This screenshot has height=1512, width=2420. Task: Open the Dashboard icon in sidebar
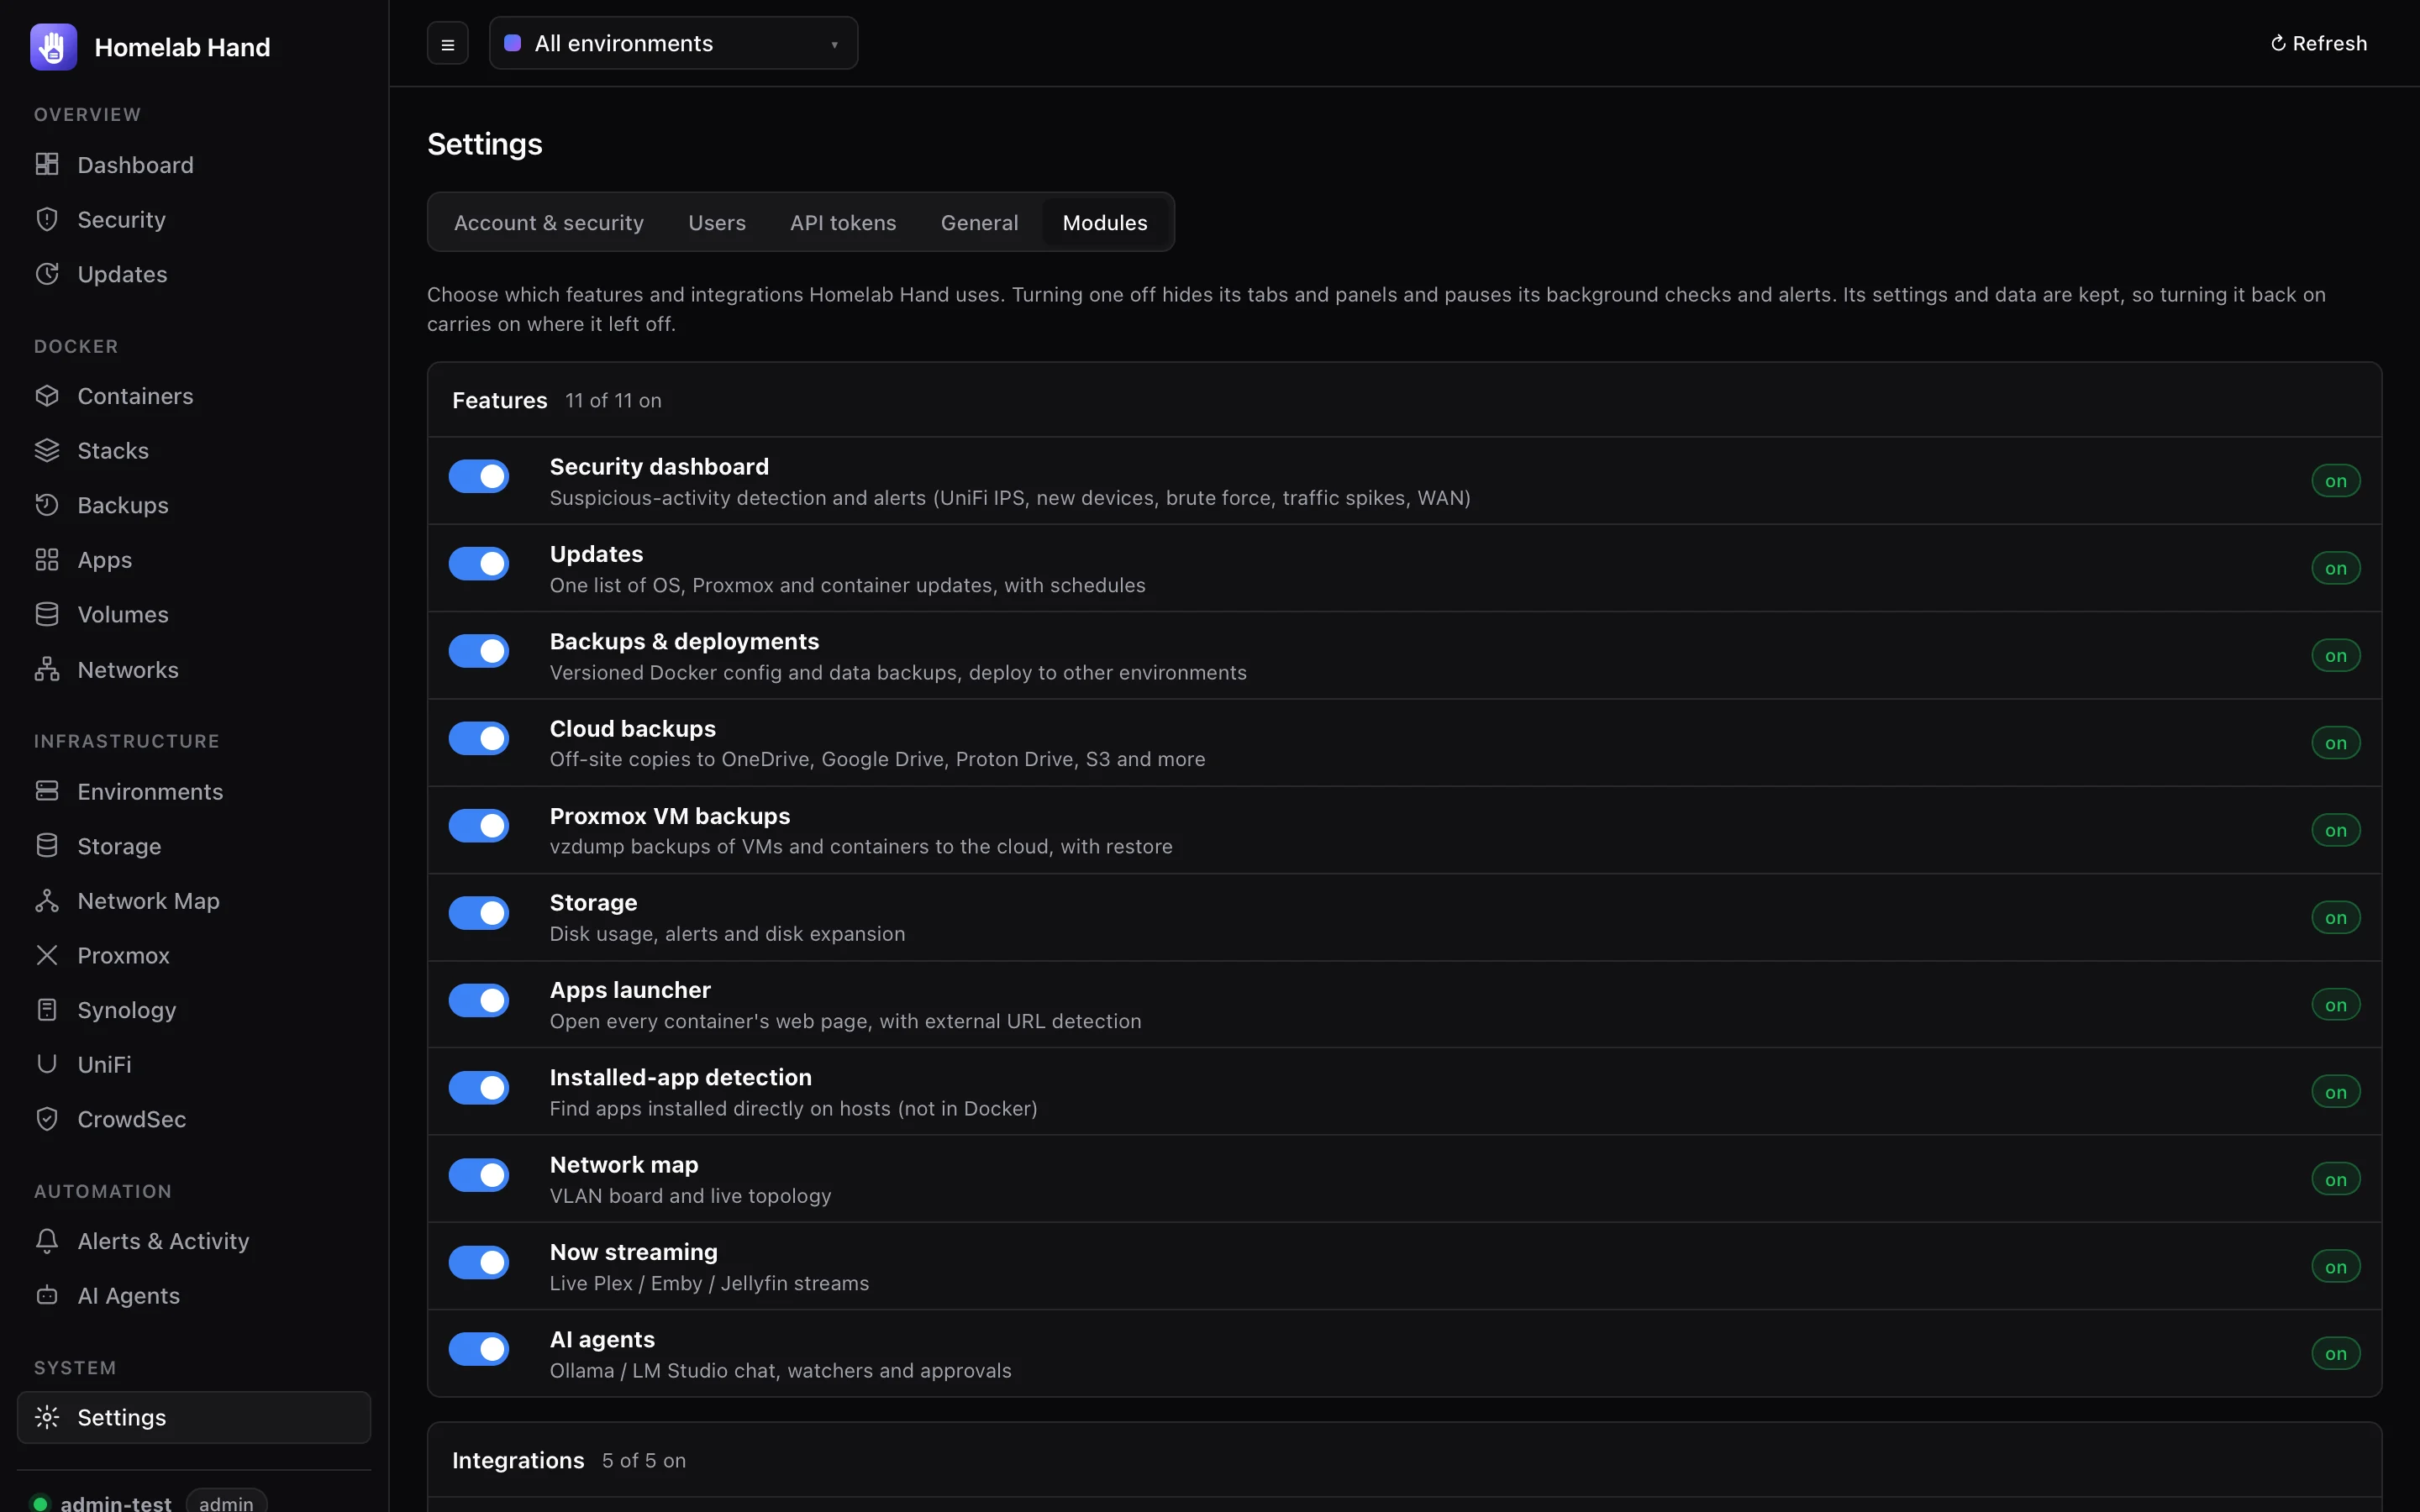click(x=47, y=164)
